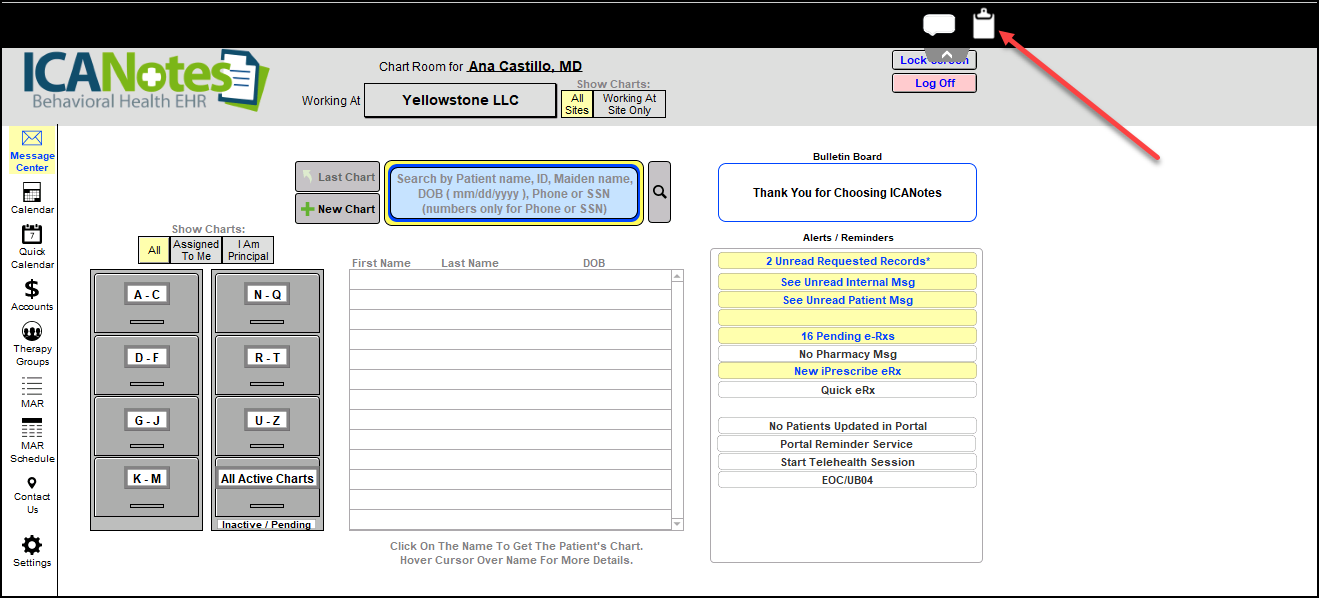
Task: Click the New Chart button
Action: coord(337,209)
